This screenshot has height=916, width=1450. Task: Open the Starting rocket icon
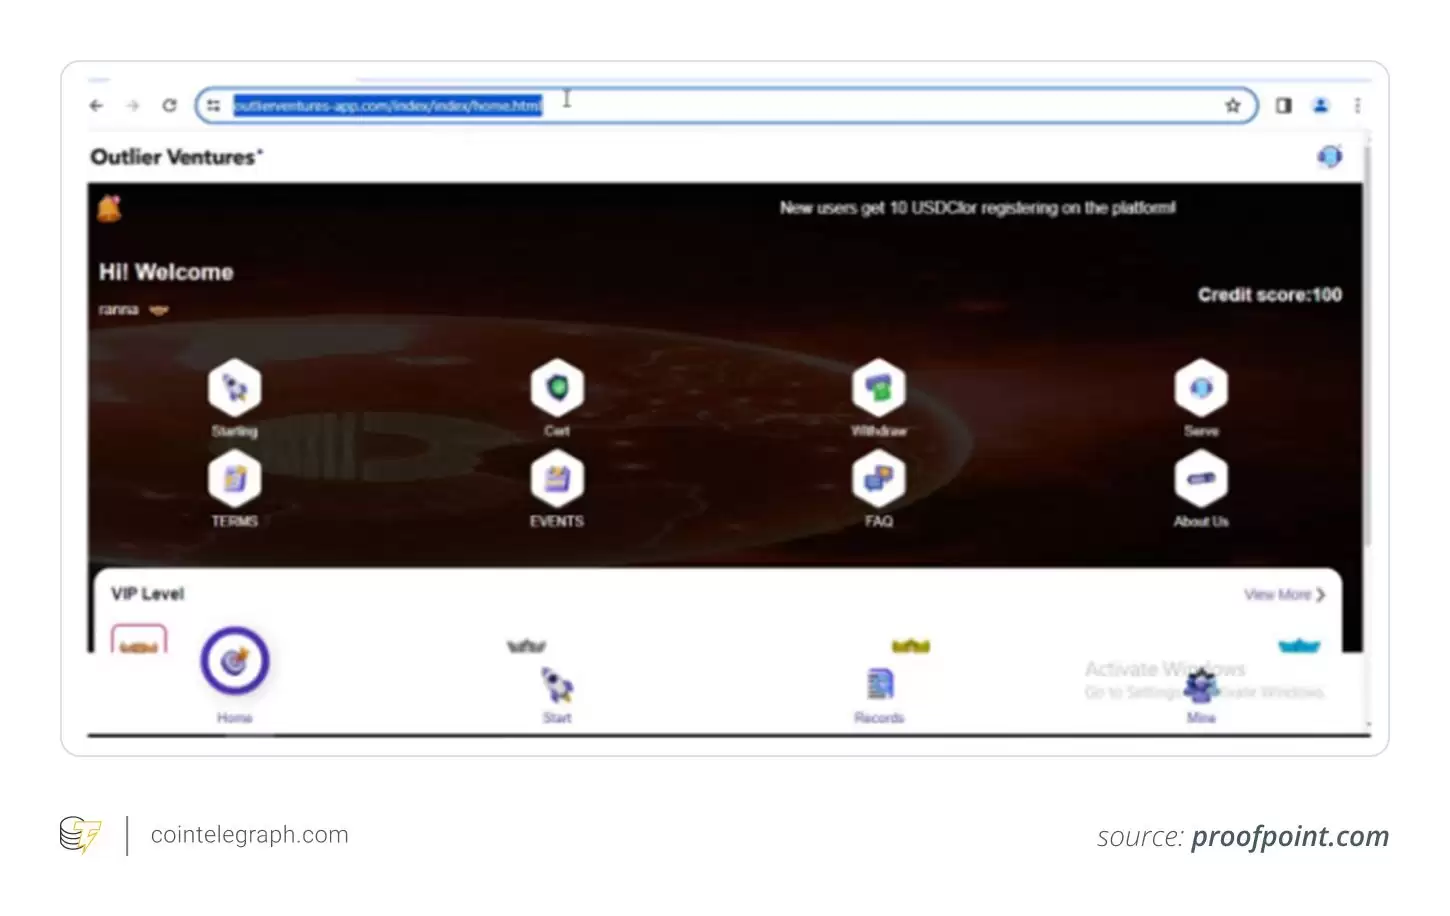[x=234, y=388]
